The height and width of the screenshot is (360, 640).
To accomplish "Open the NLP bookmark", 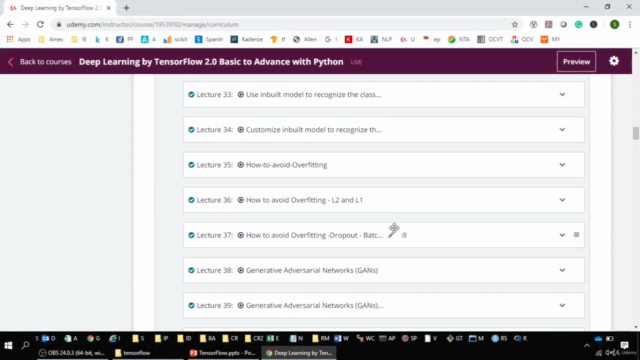I will point(381,39).
